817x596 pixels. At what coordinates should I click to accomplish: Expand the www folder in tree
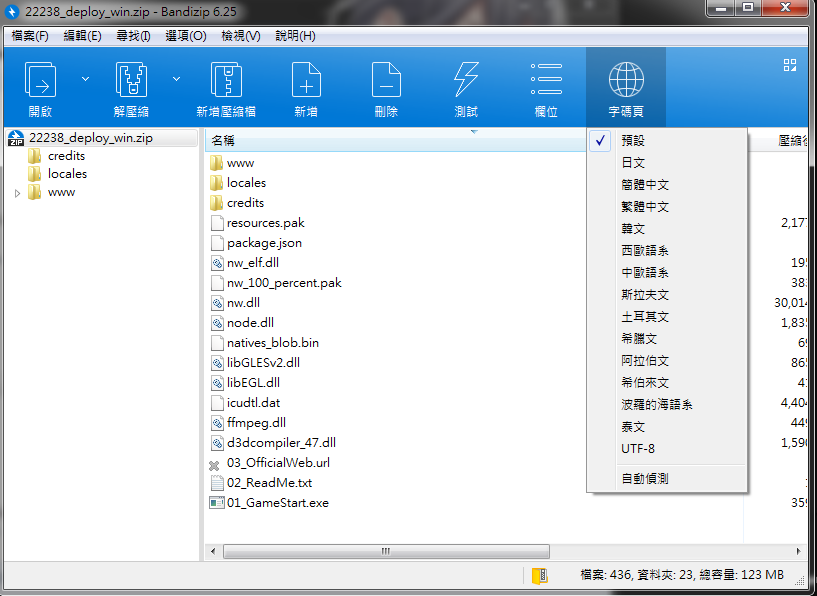[x=17, y=193]
